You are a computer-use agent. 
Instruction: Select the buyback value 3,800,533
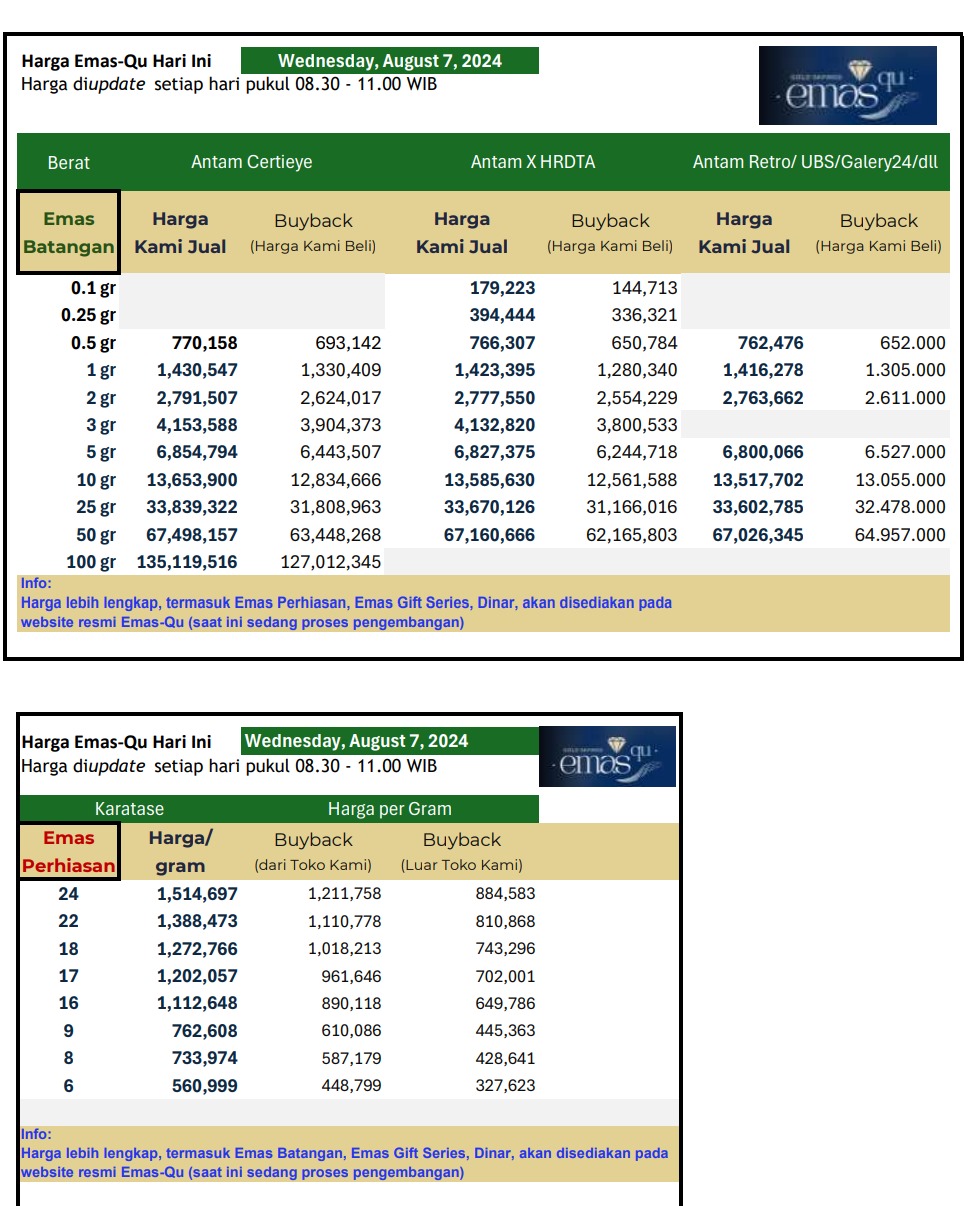point(637,425)
